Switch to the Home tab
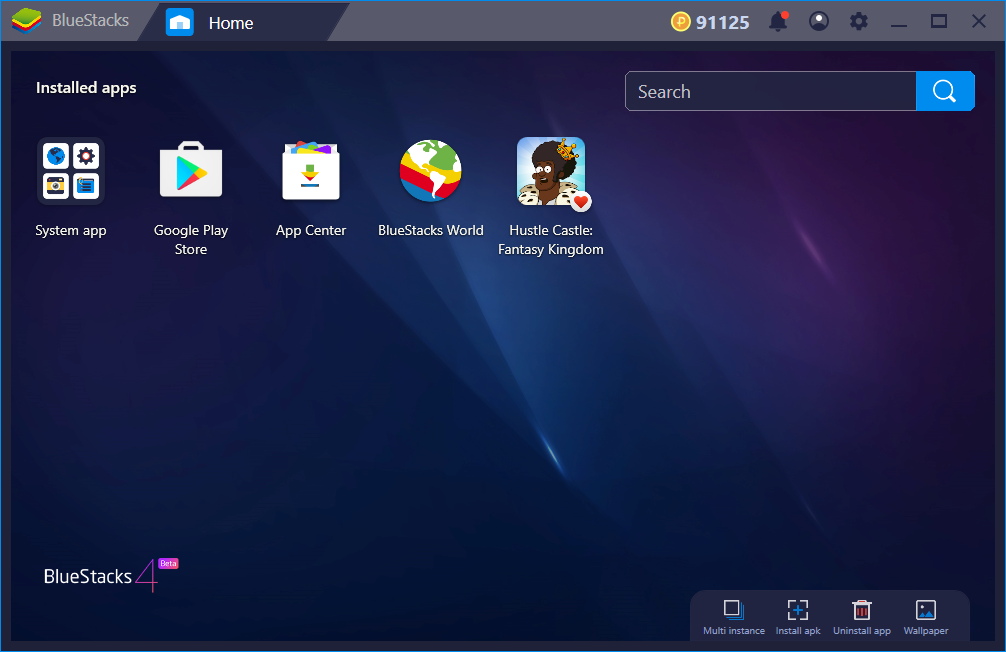Image resolution: width=1006 pixels, height=652 pixels. pyautogui.click(x=231, y=22)
